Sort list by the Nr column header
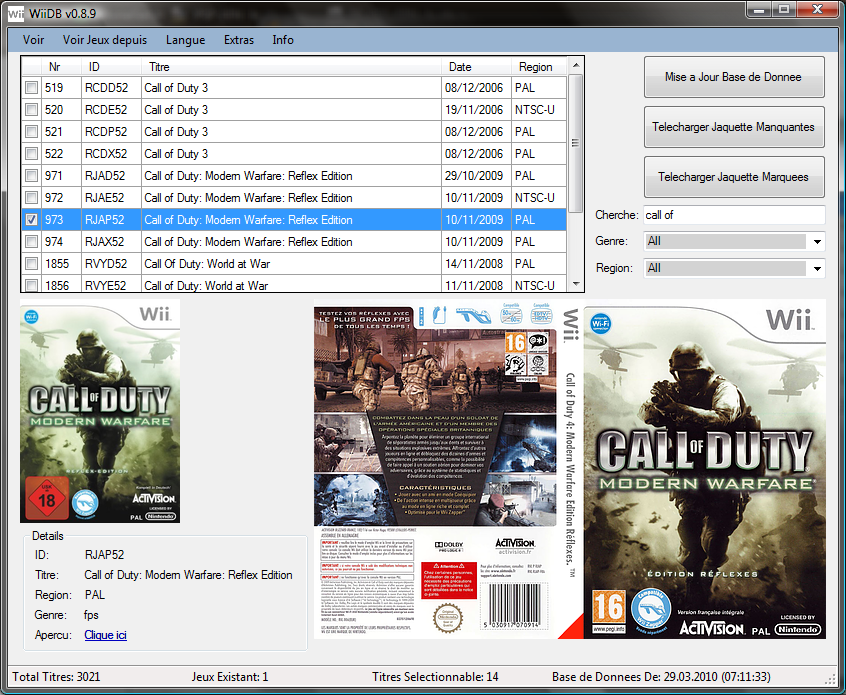 pos(62,67)
